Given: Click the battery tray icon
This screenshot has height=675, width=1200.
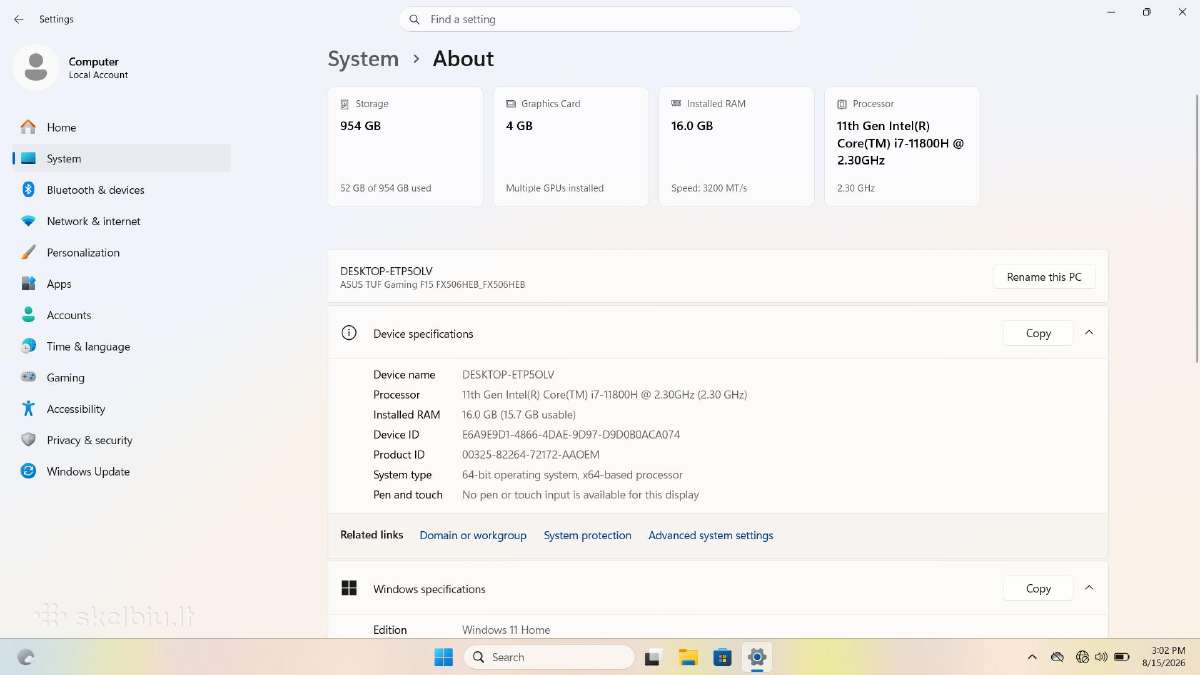Looking at the screenshot, I should click(1122, 657).
